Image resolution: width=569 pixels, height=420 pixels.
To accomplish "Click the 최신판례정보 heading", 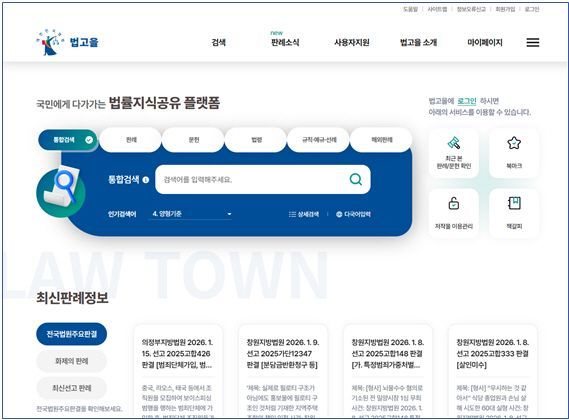I will pos(72,298).
